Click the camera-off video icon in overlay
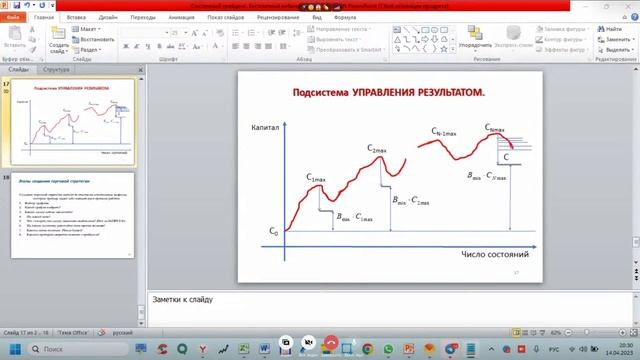 tap(308, 342)
